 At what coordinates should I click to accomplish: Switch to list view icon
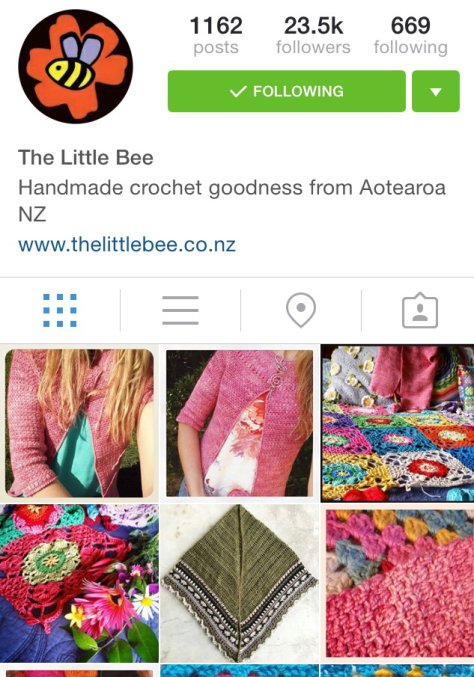pos(180,310)
